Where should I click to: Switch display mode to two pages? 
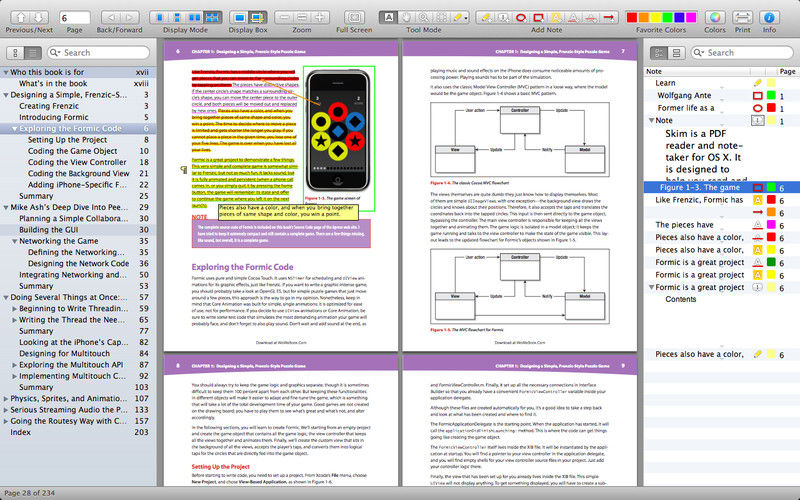[x=194, y=17]
